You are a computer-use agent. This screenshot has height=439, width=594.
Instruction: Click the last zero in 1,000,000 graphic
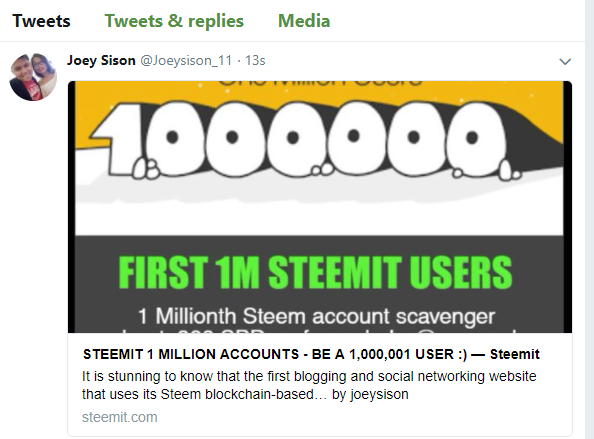coord(477,139)
